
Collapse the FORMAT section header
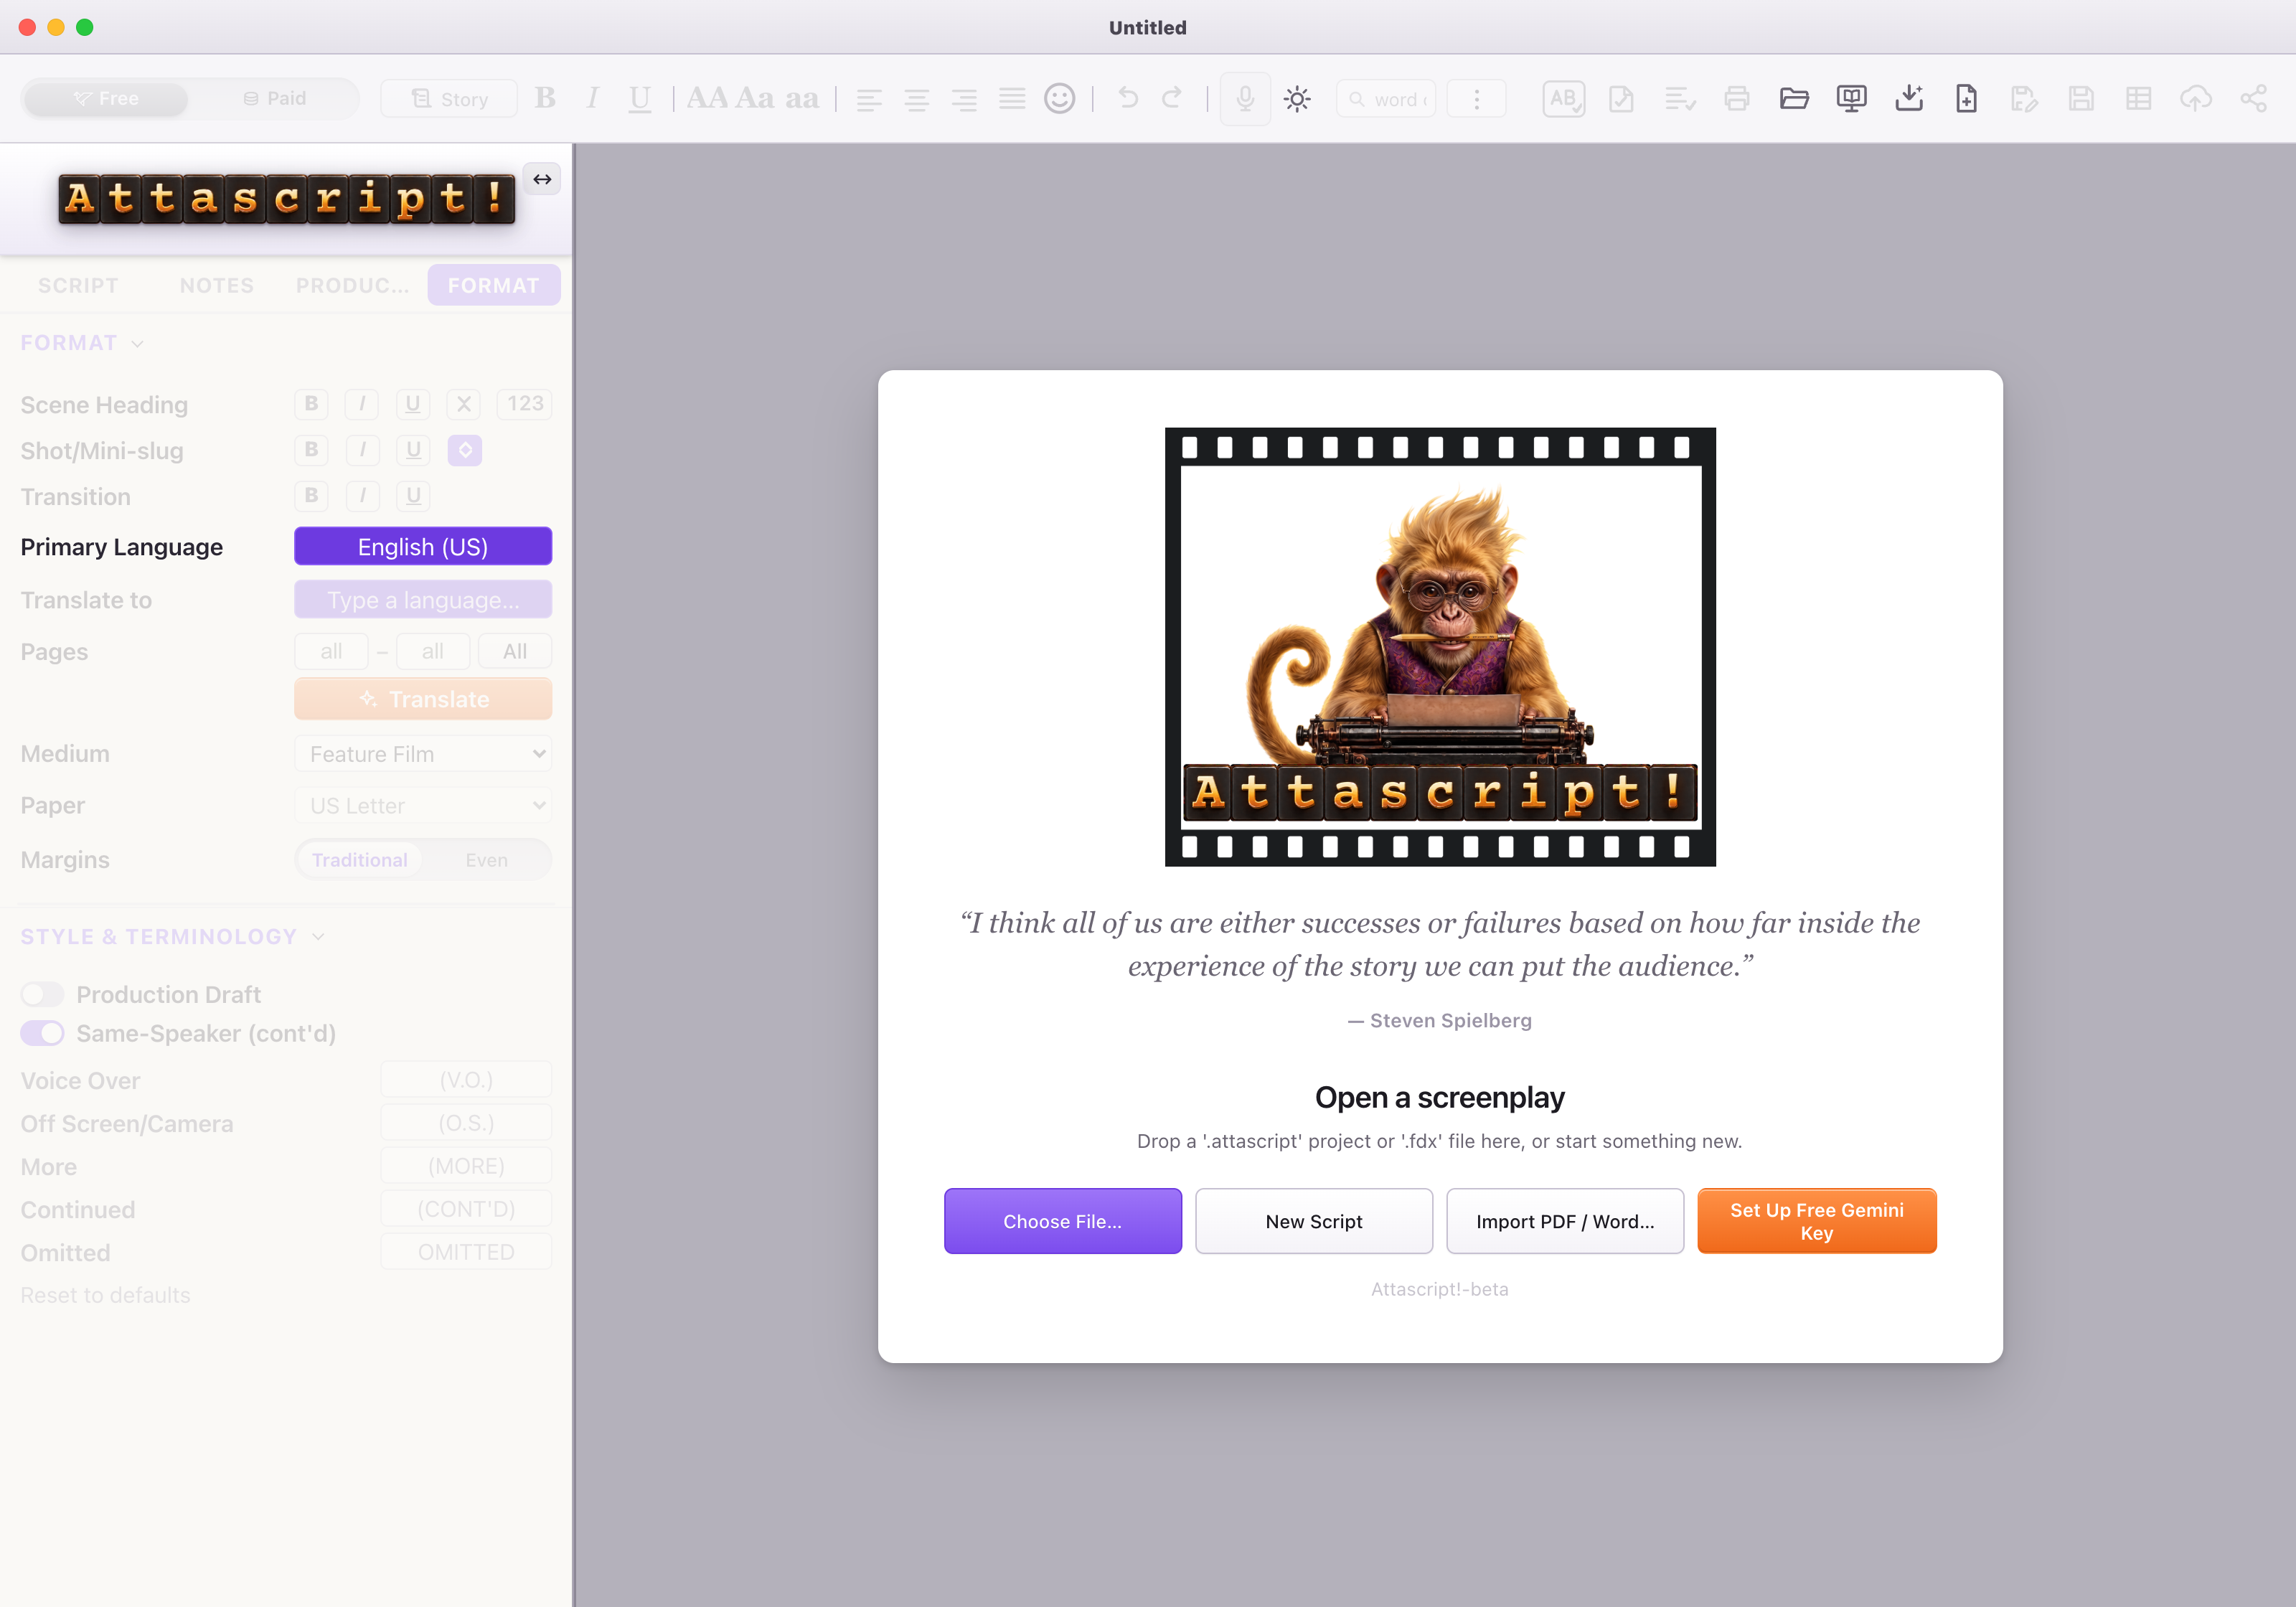[82, 343]
